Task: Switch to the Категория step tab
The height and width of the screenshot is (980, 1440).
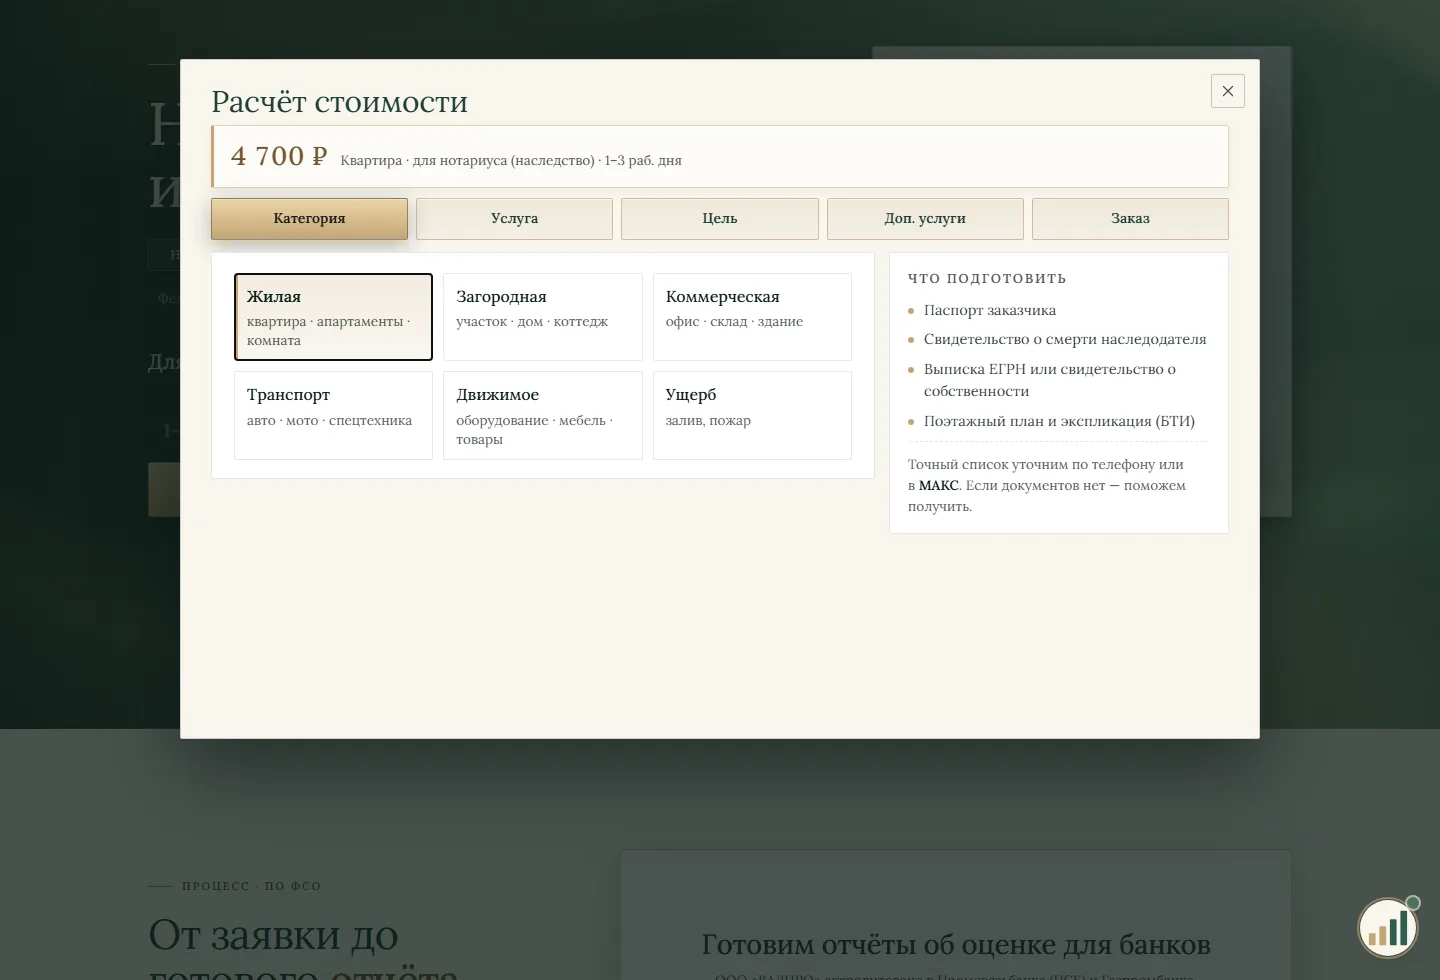Action: pos(309,219)
